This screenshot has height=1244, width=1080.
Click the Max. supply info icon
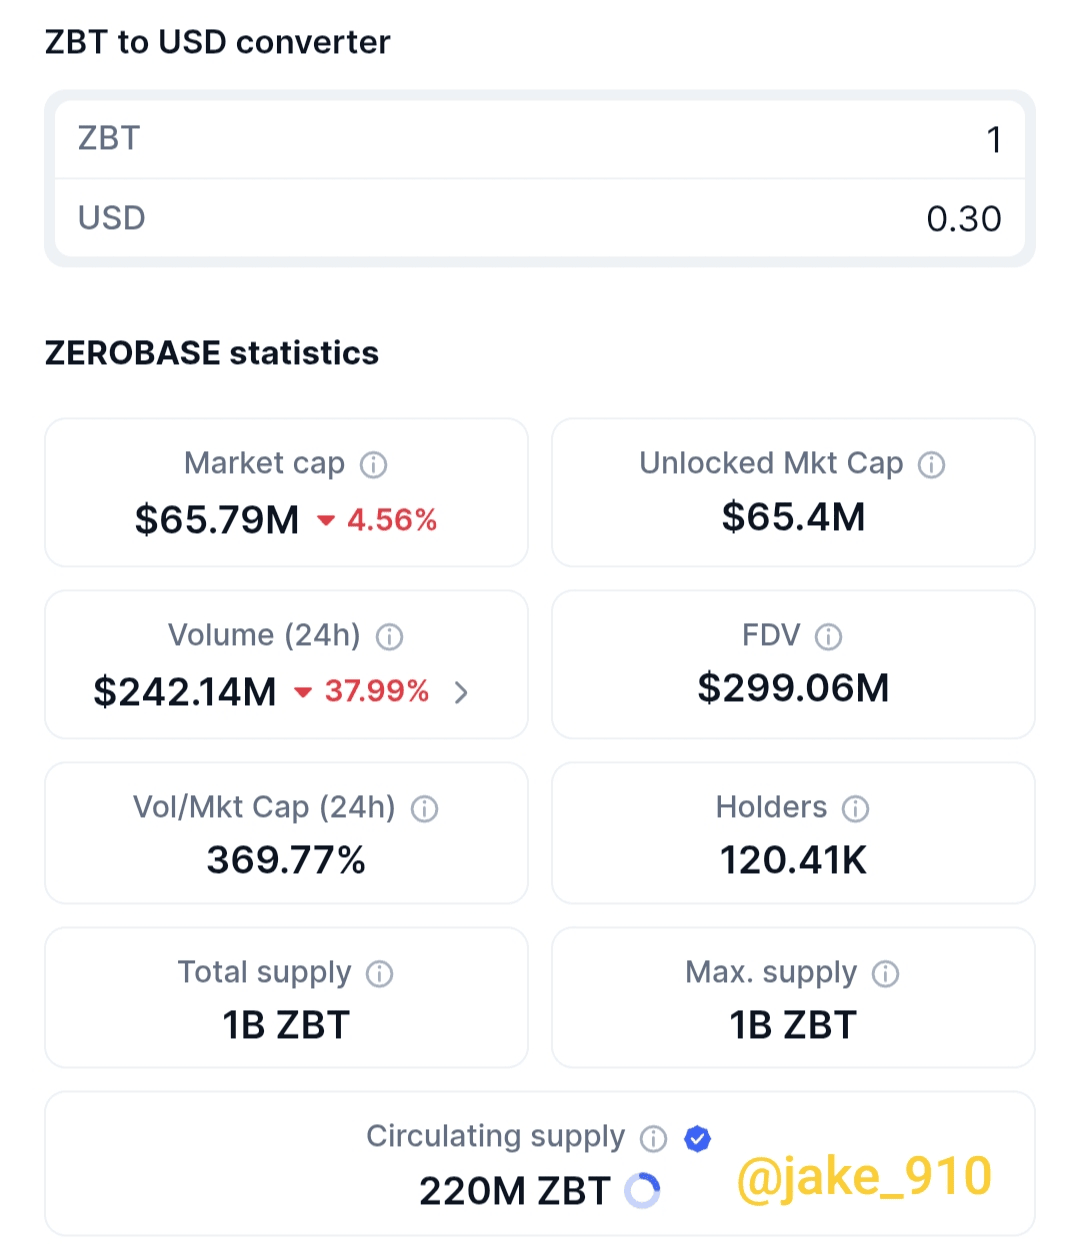tap(885, 974)
